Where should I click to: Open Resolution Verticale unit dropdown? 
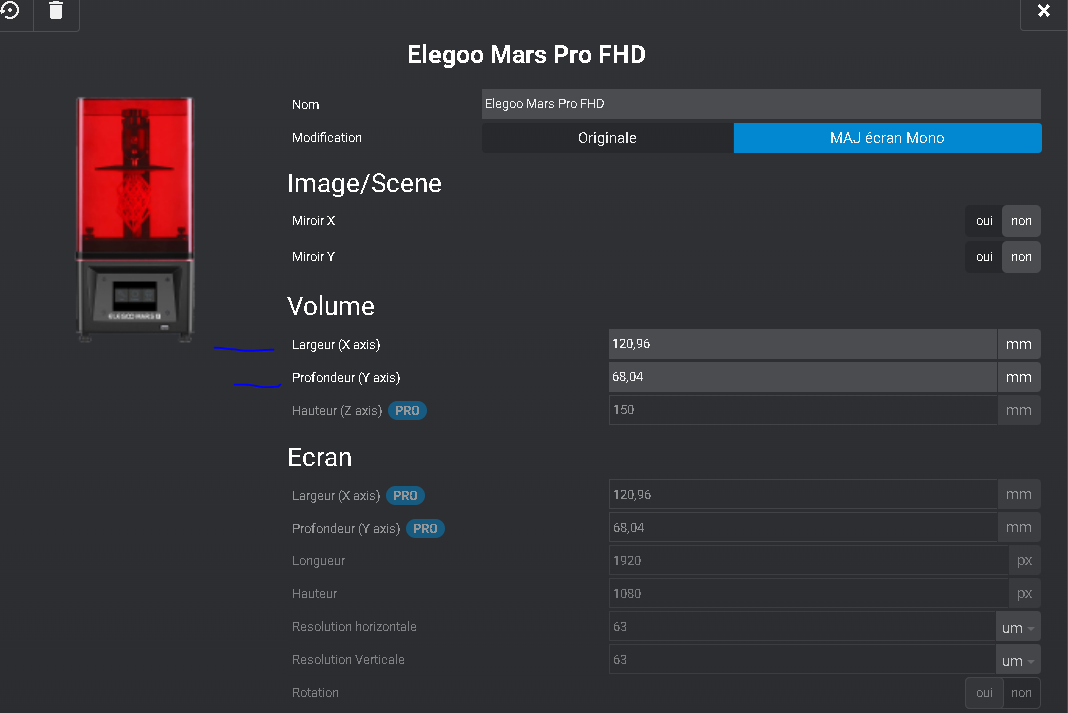point(1018,660)
